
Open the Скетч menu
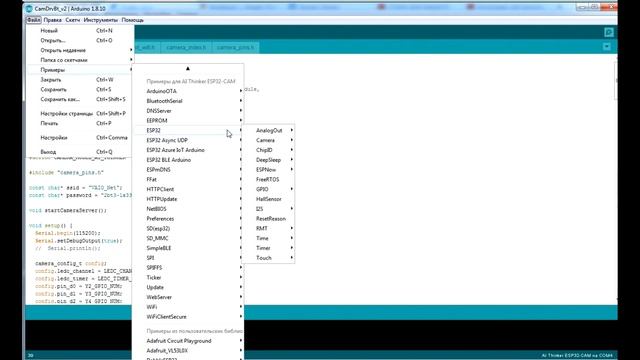[73, 20]
